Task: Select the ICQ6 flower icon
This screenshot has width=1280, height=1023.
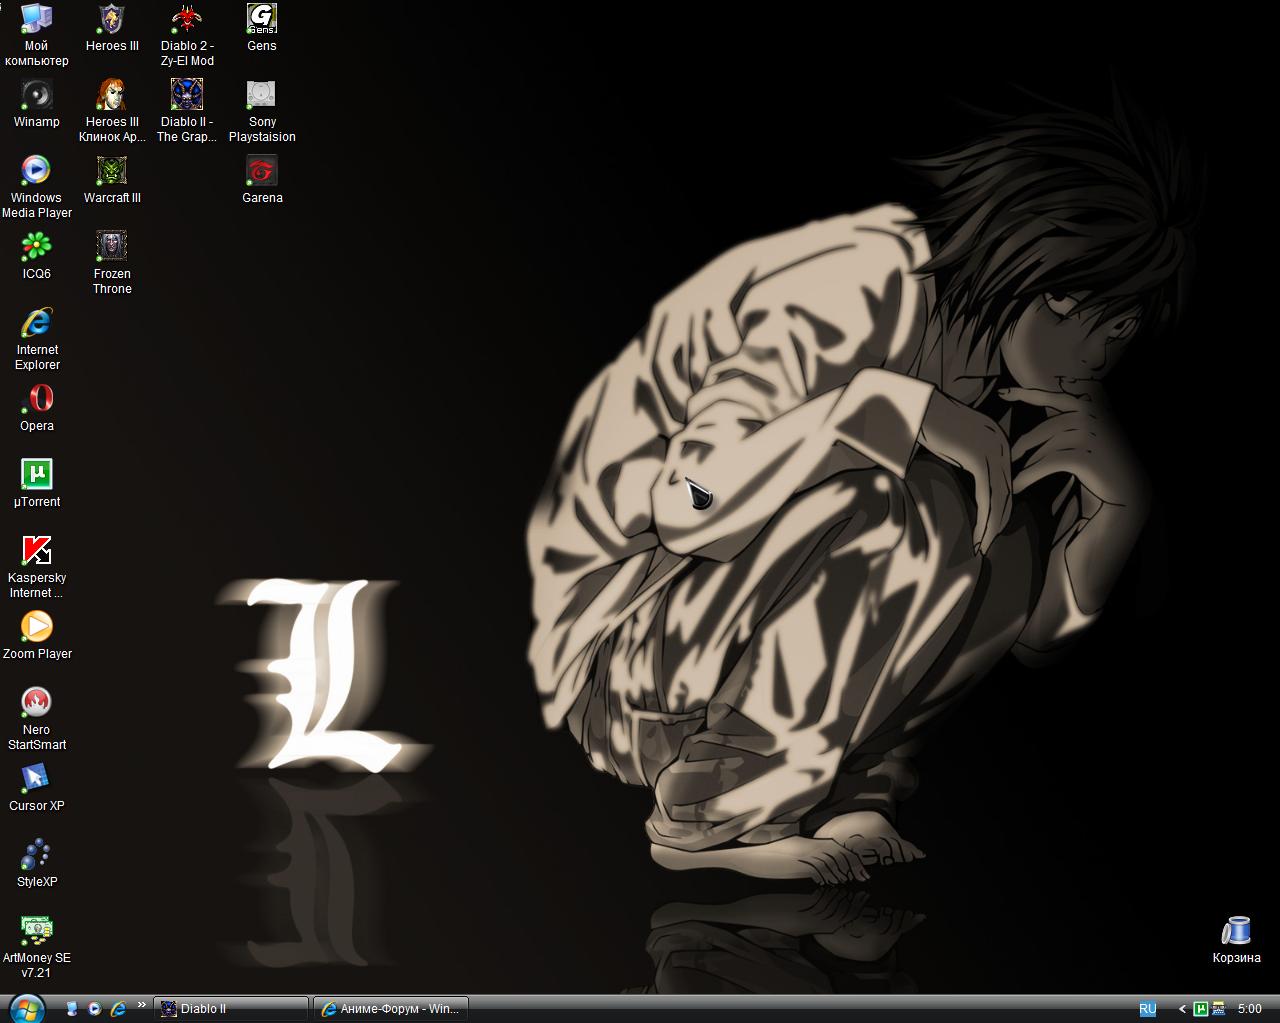Action: point(36,247)
